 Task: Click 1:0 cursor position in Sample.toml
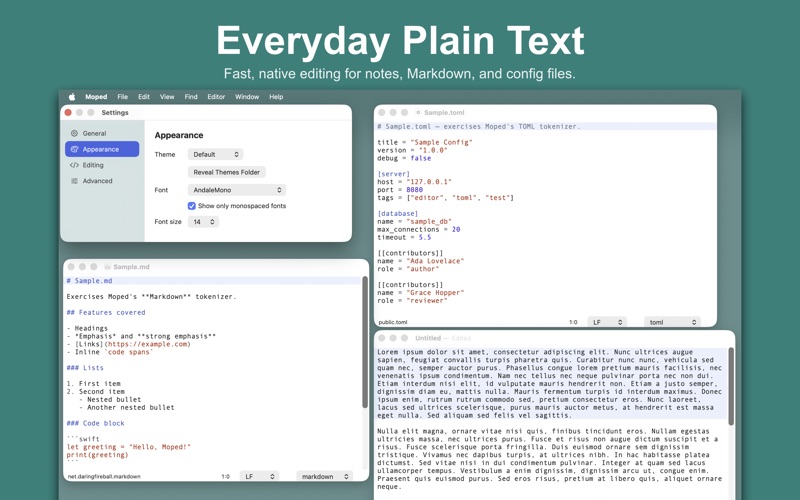pyautogui.click(x=573, y=322)
